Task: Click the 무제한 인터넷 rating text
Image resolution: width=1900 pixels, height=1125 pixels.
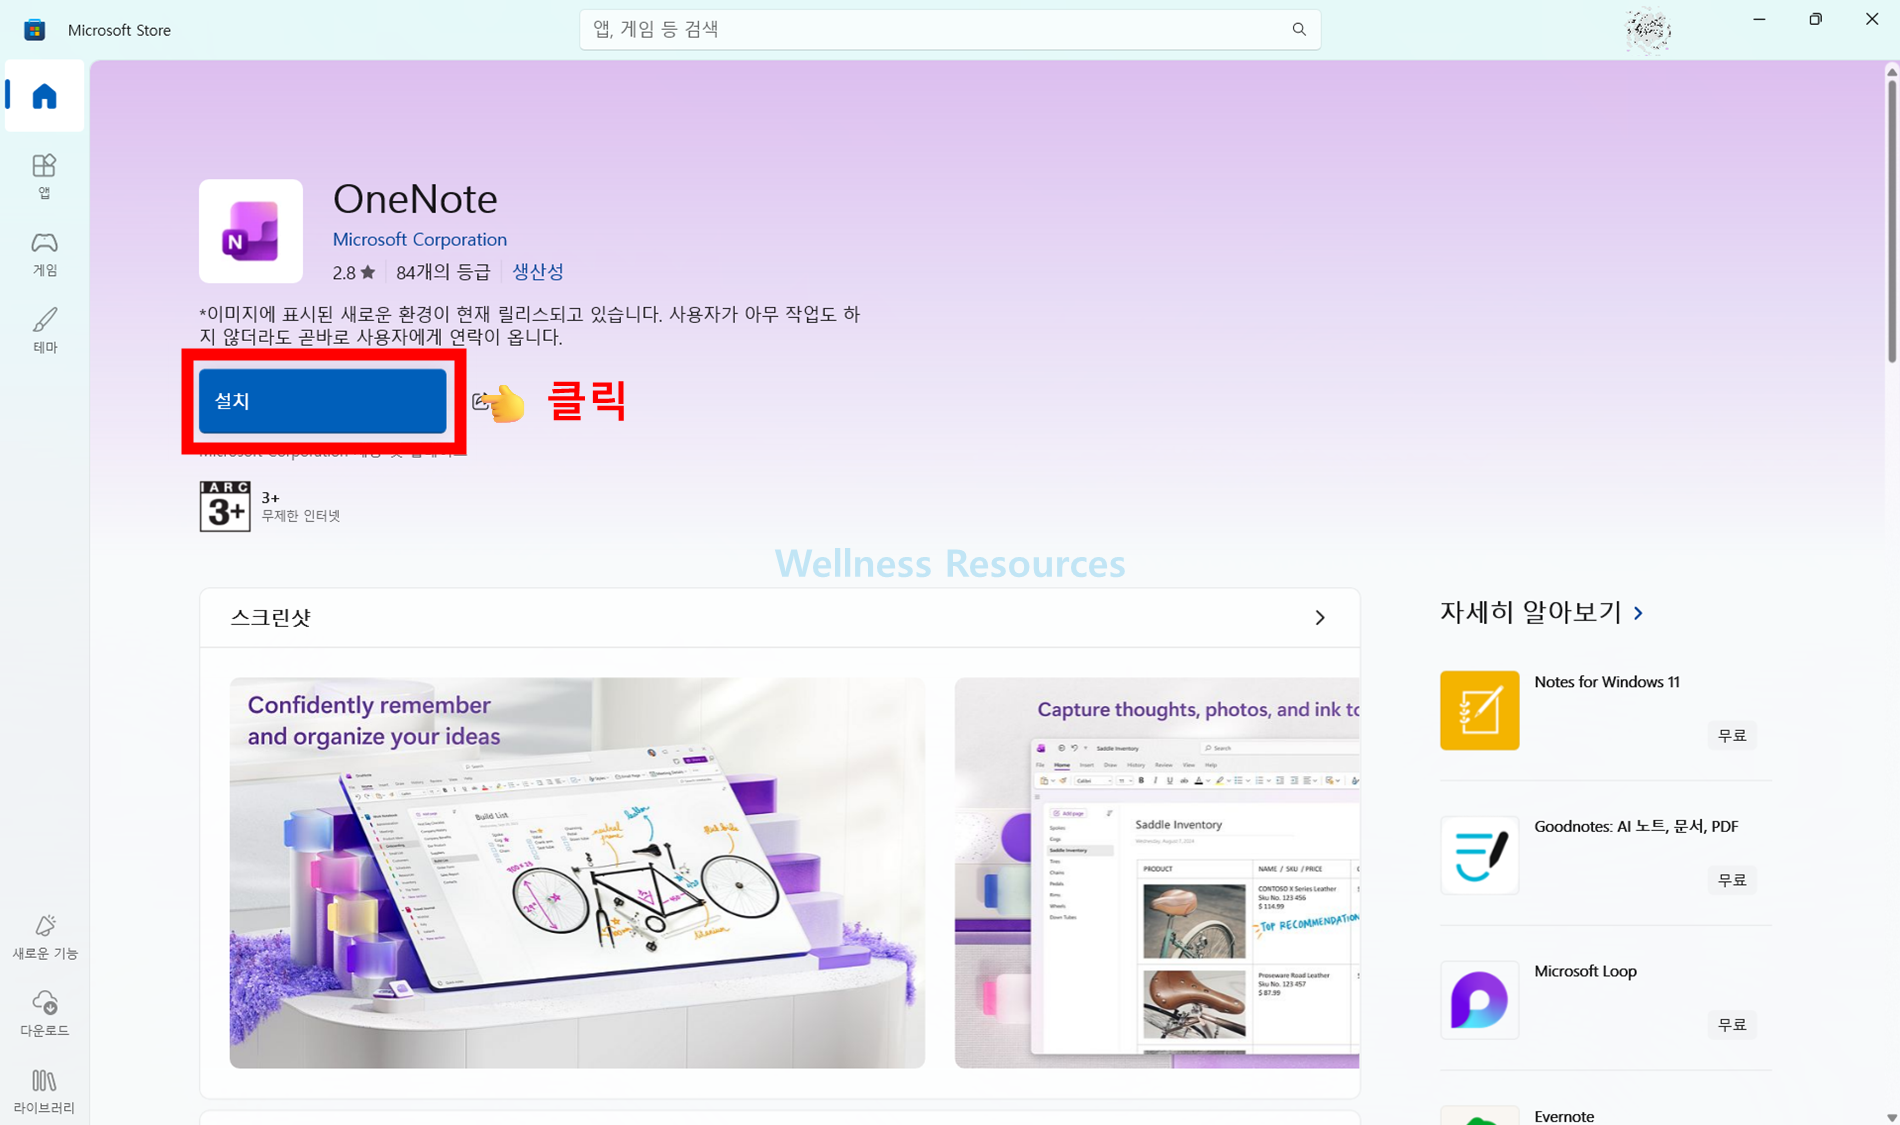Action: 301,516
